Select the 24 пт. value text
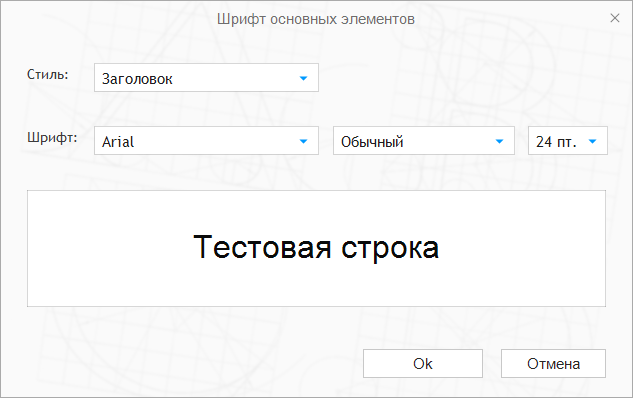Viewport: 633px width, 398px height. 556,142
